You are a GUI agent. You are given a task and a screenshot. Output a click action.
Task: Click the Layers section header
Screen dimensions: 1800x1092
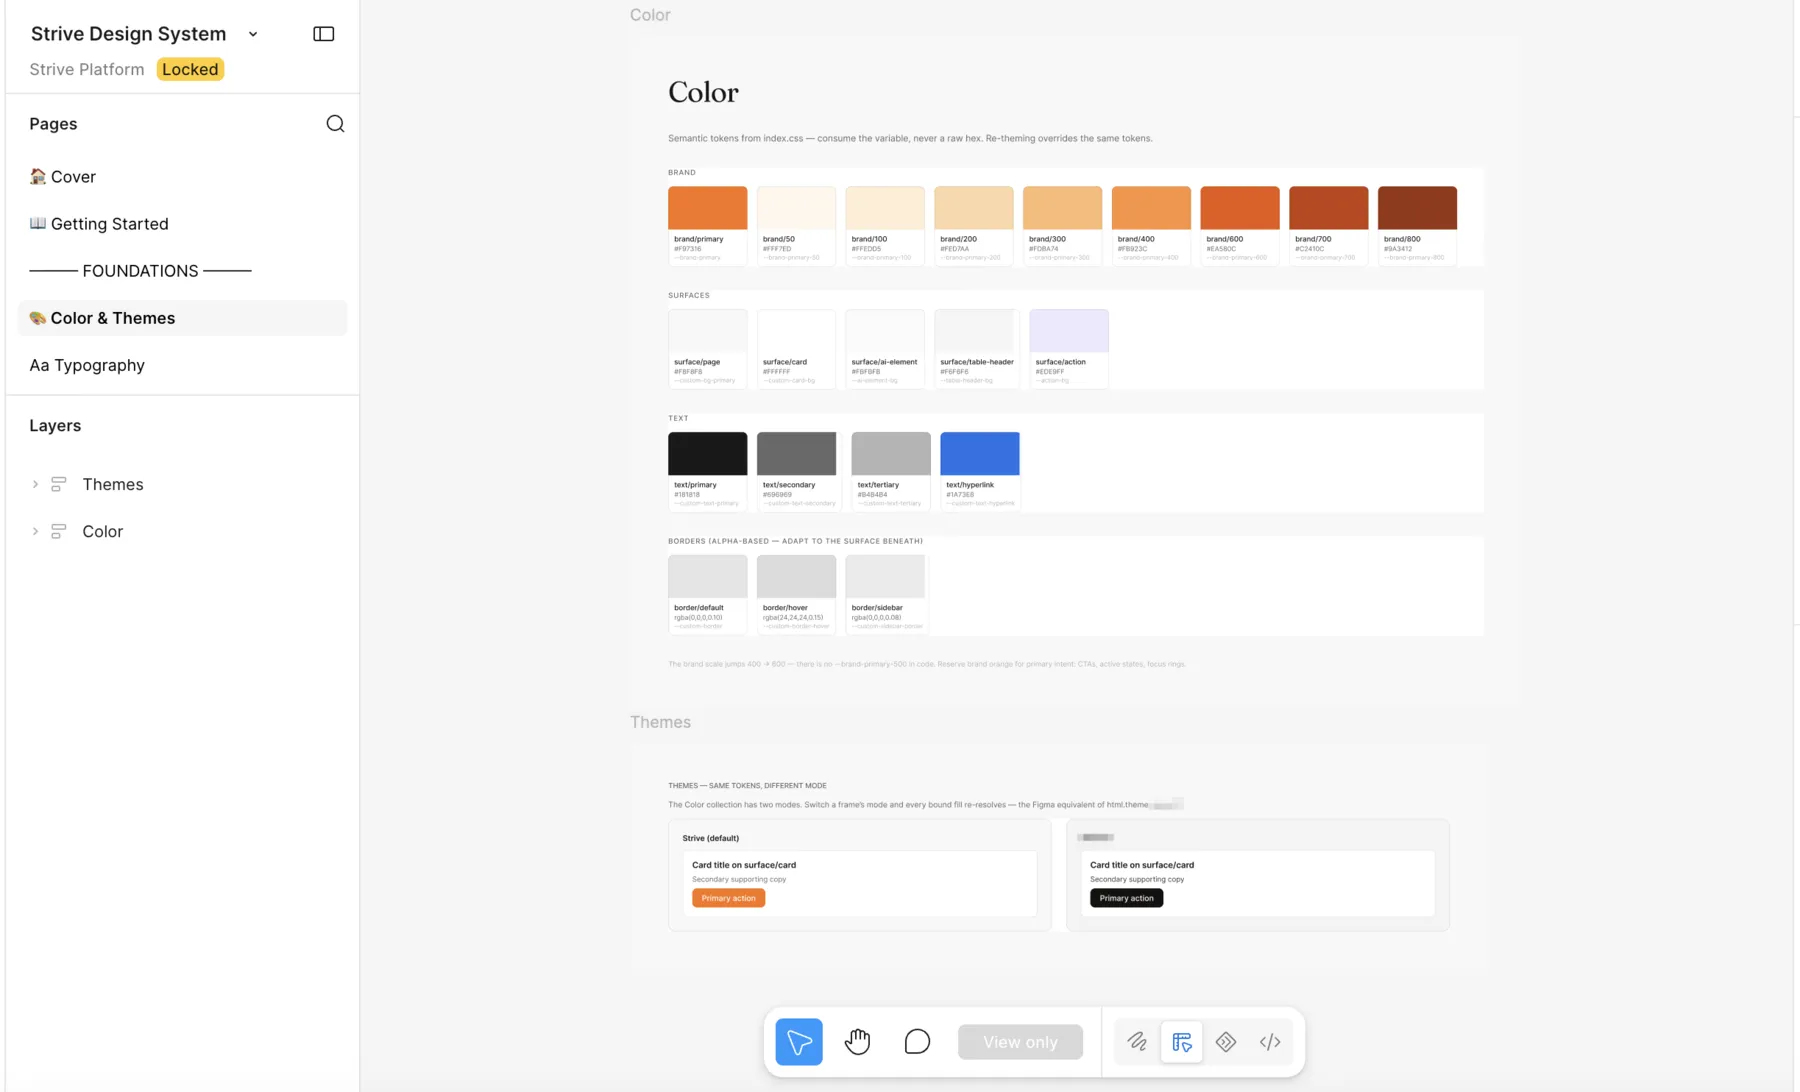point(55,425)
